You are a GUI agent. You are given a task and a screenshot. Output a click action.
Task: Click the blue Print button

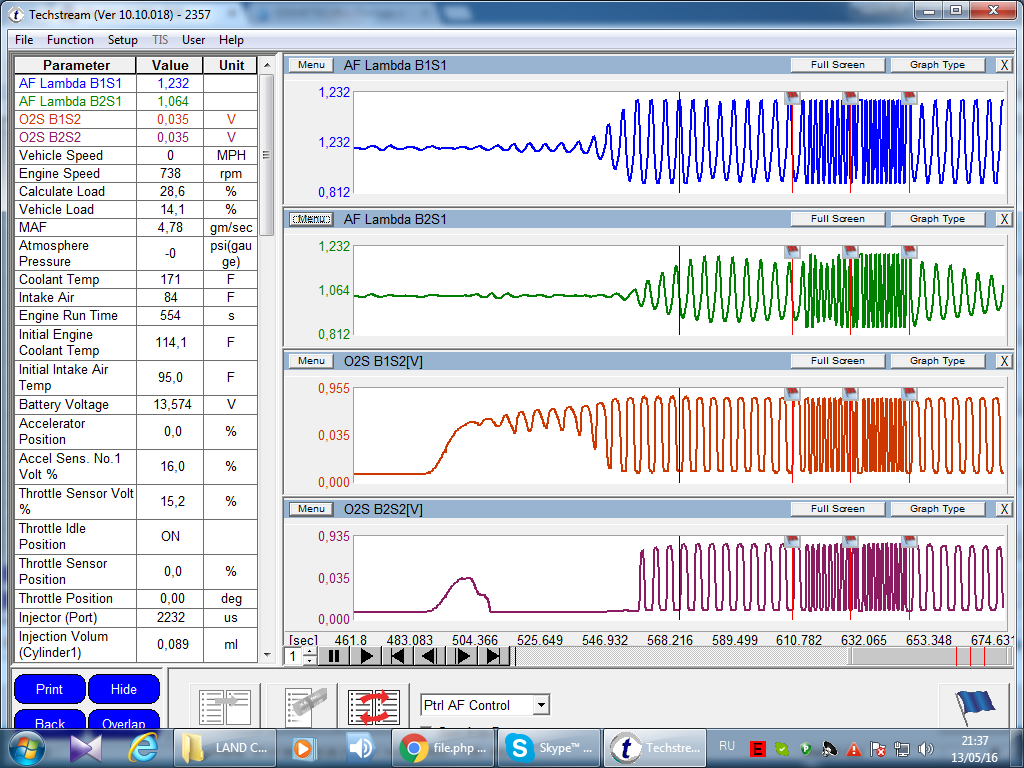(x=49, y=689)
